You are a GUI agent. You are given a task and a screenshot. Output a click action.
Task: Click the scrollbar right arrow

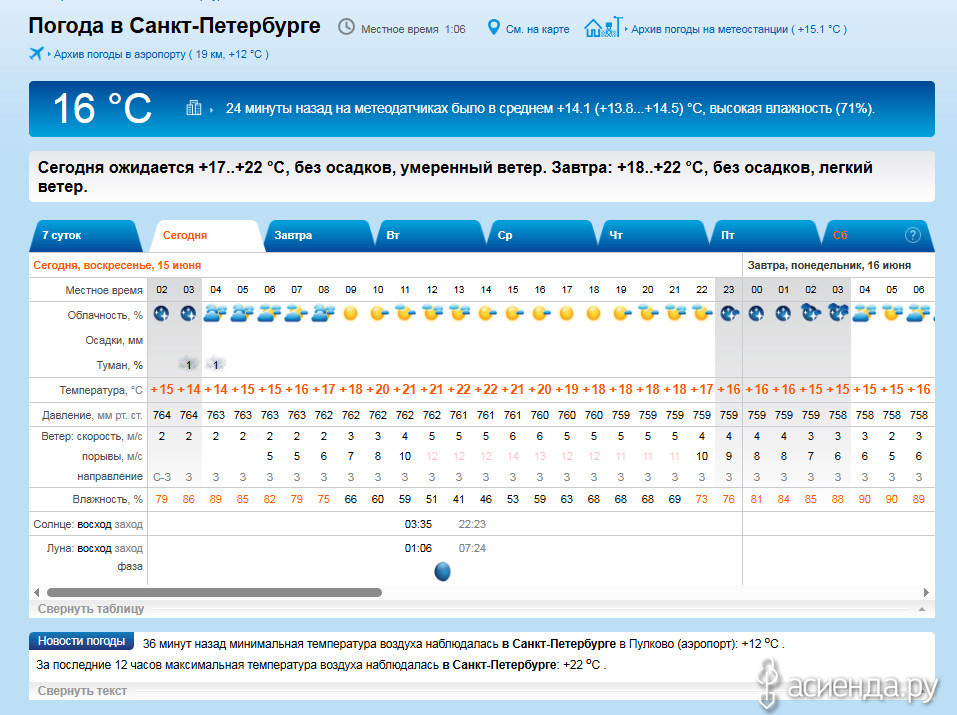[926, 592]
